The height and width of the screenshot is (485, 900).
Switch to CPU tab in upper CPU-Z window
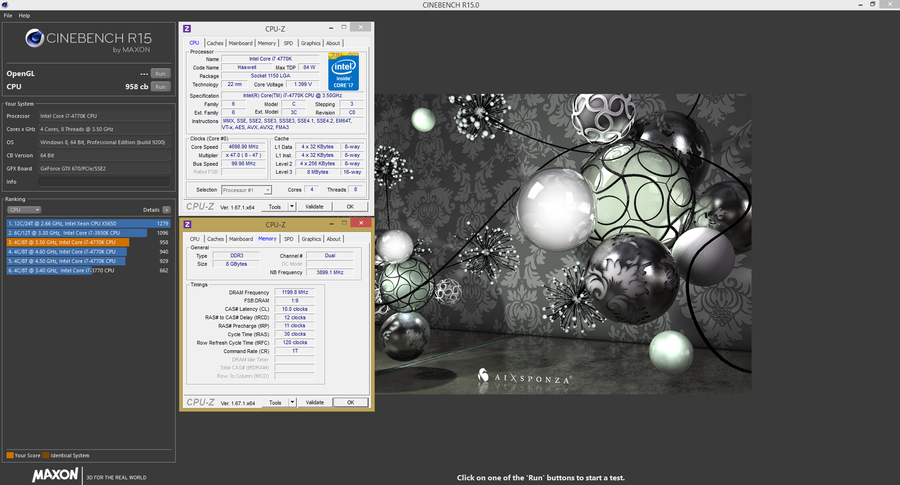click(195, 43)
